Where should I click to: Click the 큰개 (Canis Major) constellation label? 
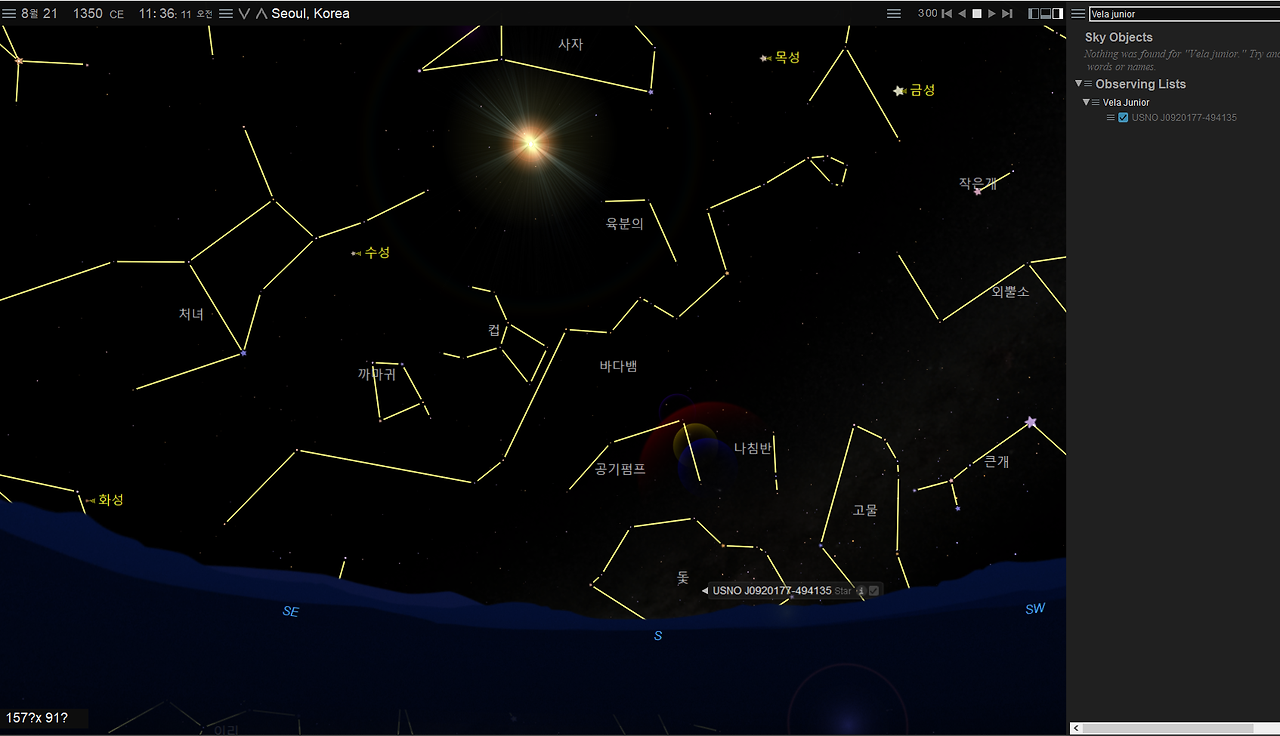[x=997, y=461]
